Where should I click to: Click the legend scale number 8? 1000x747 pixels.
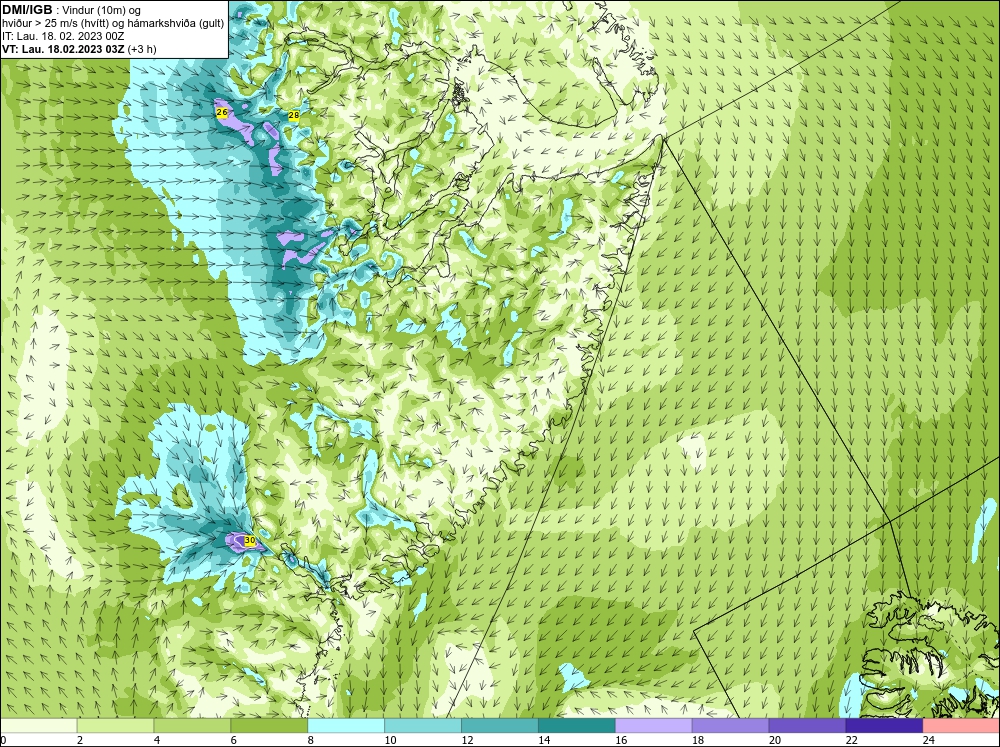[x=311, y=740]
